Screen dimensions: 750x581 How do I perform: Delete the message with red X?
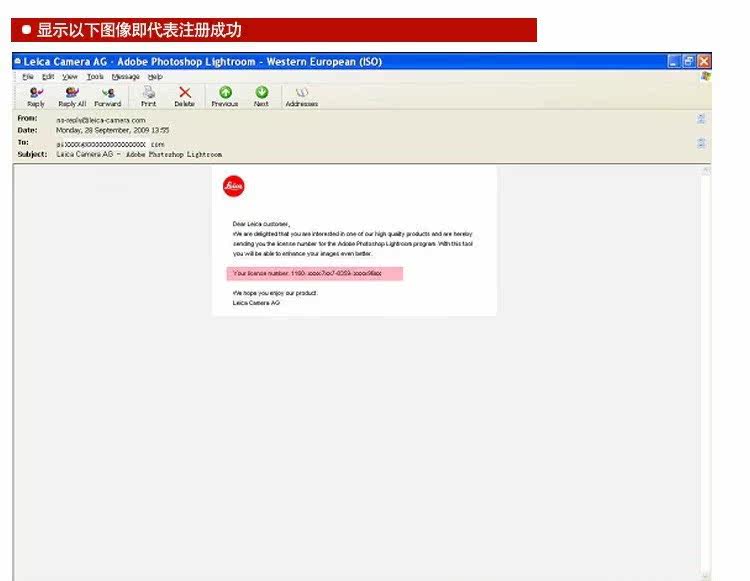pyautogui.click(x=185, y=97)
